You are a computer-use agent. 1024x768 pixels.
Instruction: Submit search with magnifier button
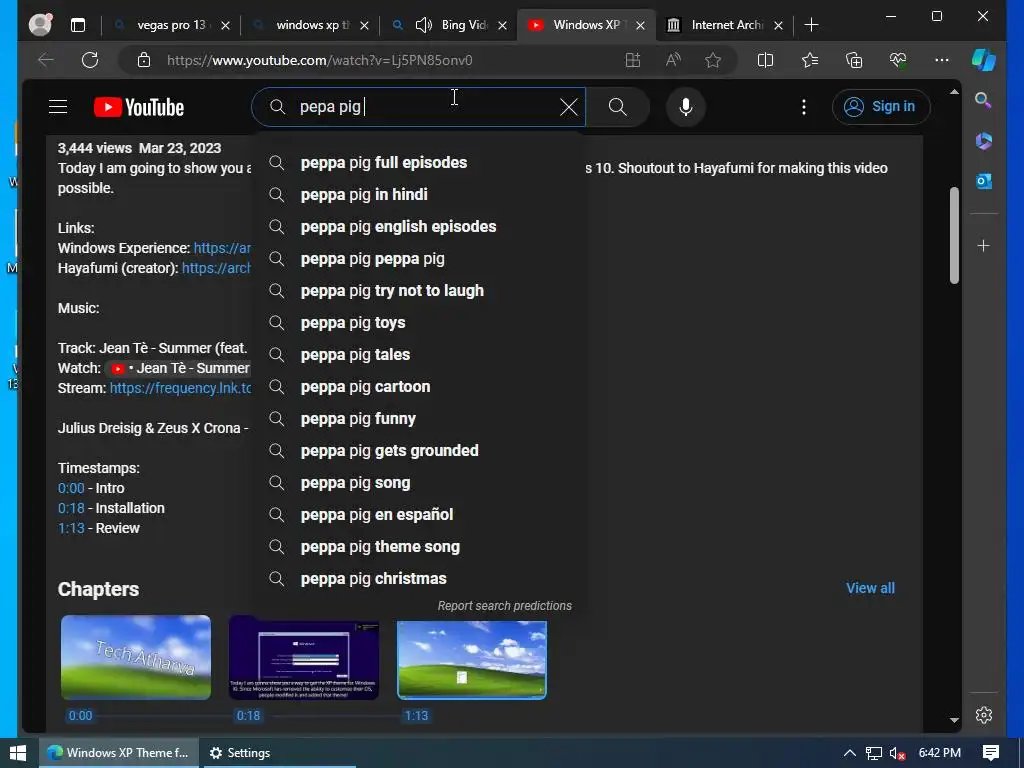point(618,107)
